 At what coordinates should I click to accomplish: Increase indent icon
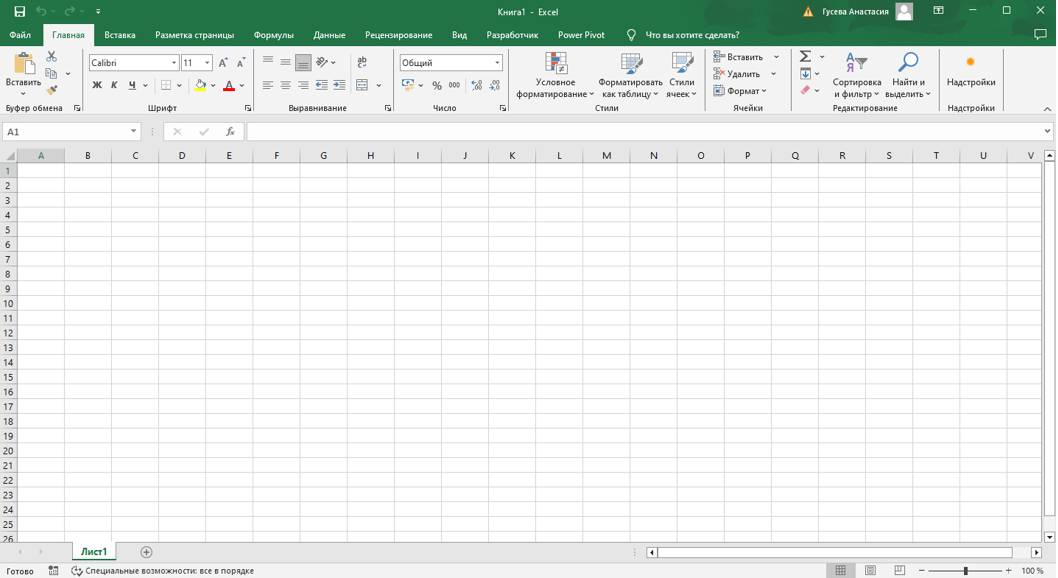click(x=339, y=85)
